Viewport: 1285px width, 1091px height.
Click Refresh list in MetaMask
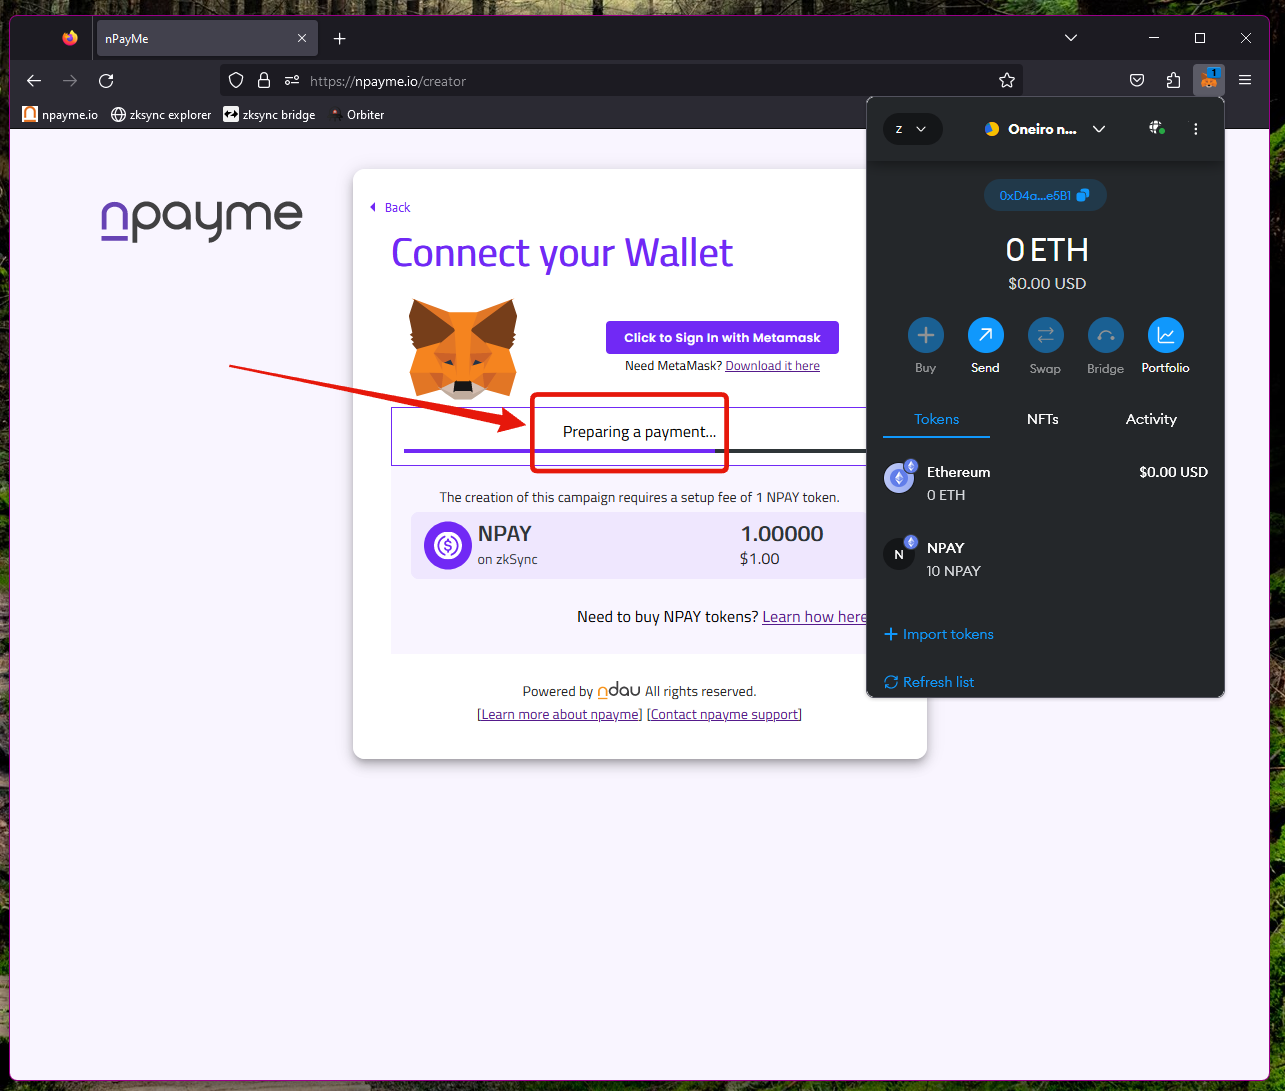pyautogui.click(x=929, y=682)
